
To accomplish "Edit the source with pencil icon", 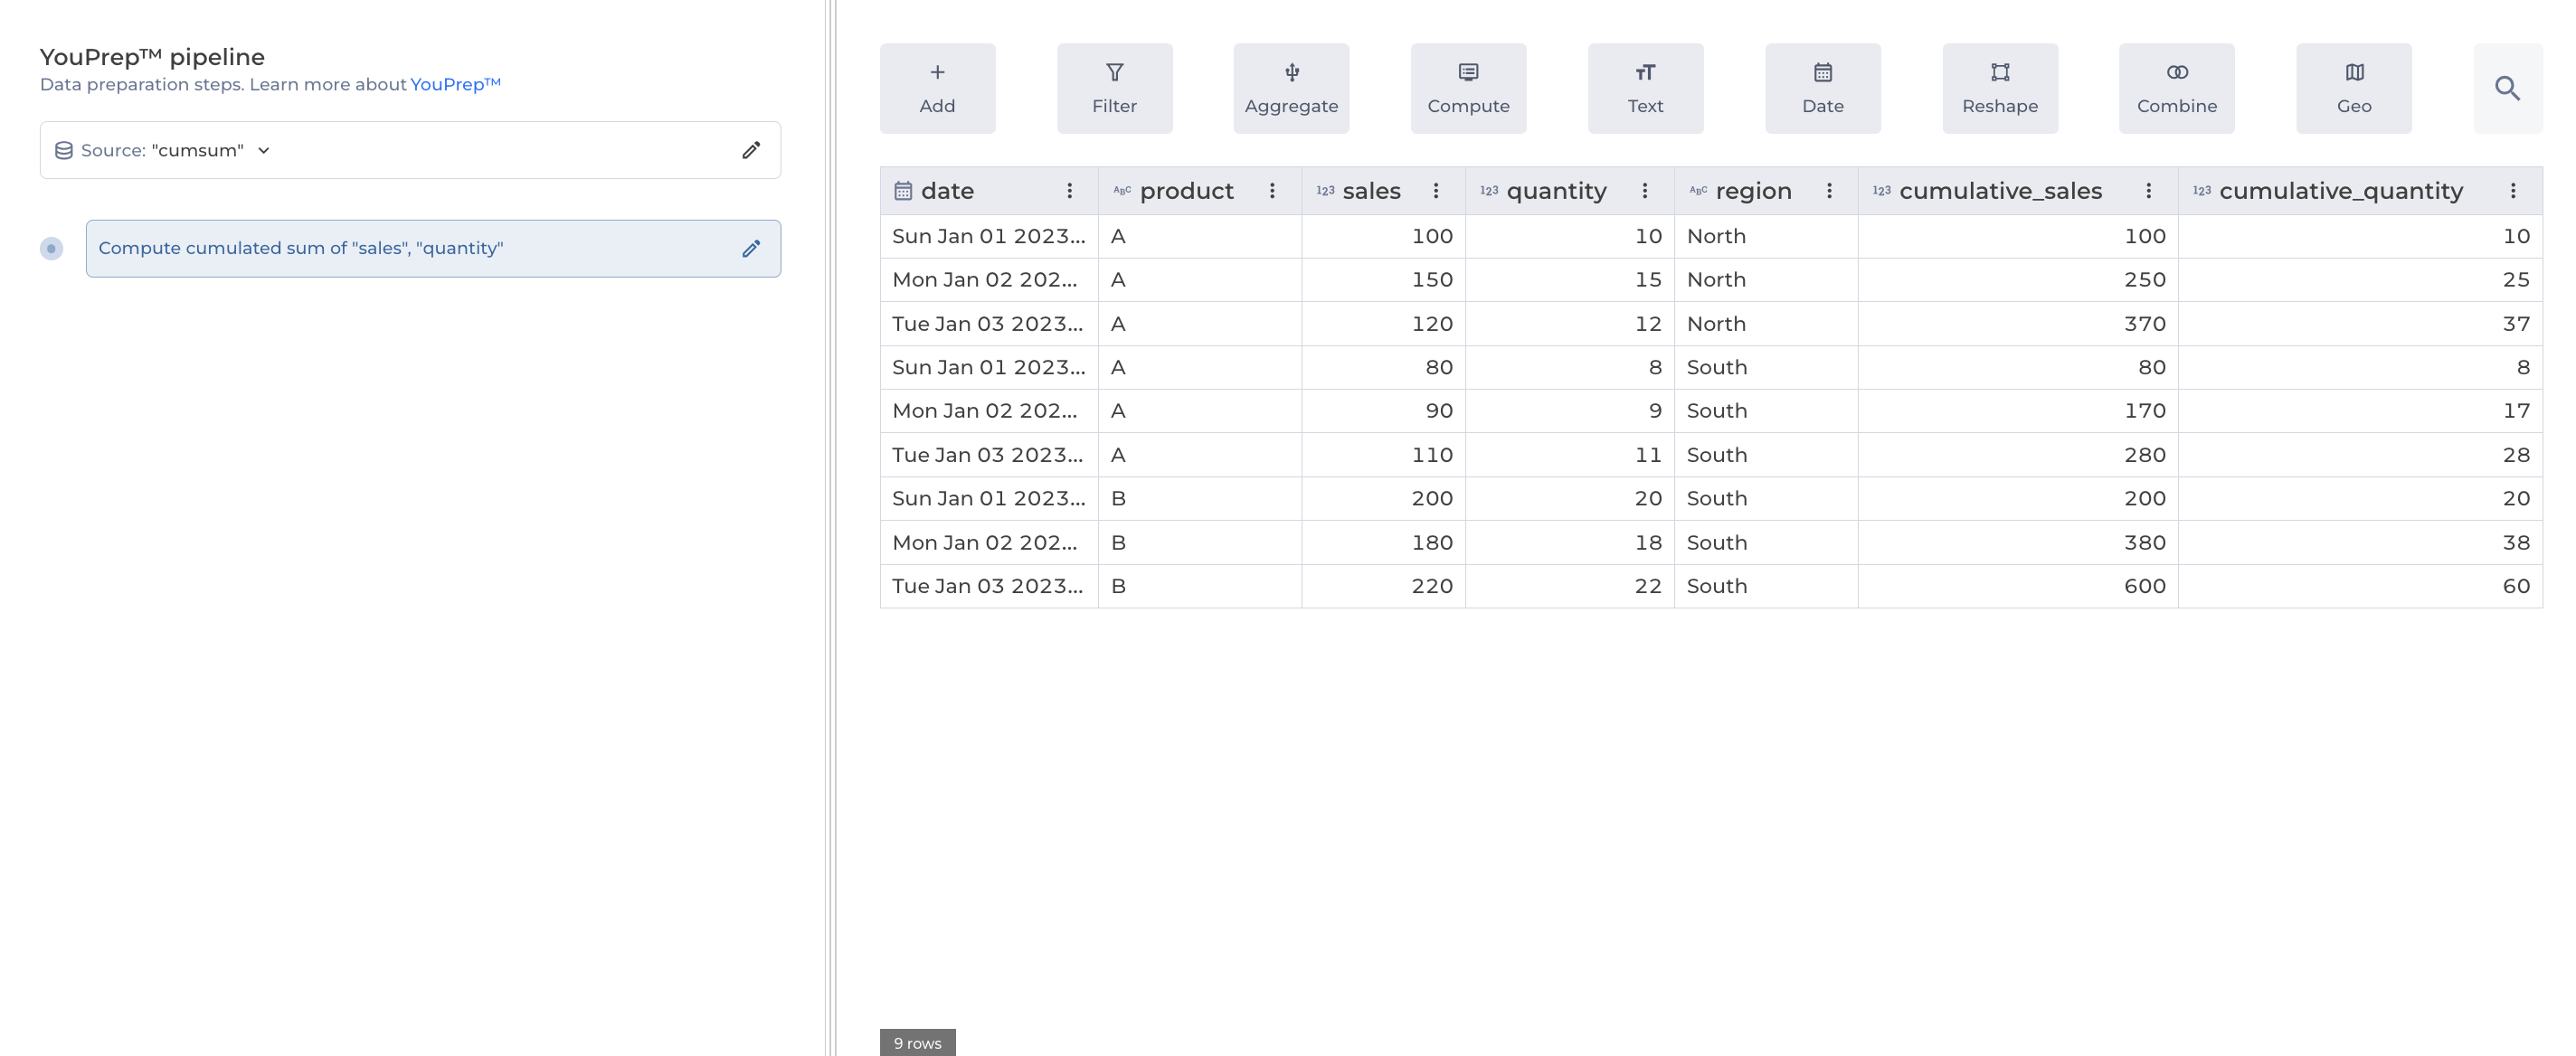I will point(751,150).
